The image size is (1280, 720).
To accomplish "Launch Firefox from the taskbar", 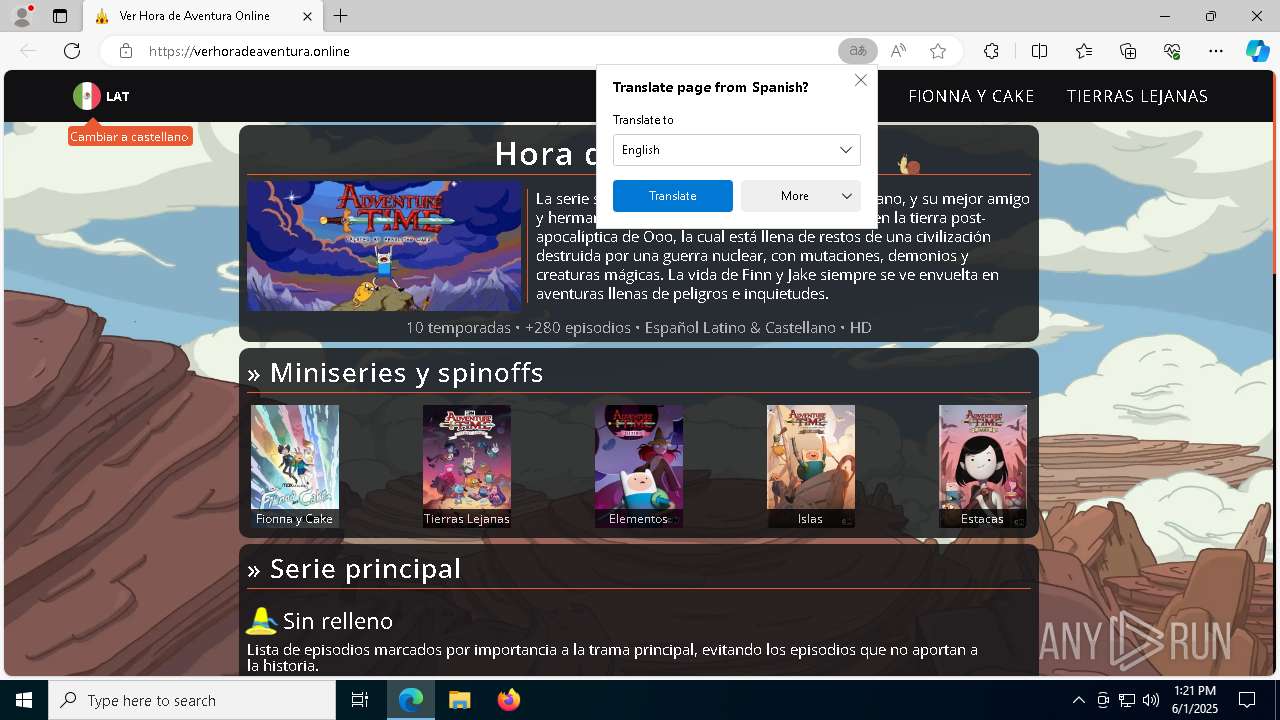I will pos(508,700).
